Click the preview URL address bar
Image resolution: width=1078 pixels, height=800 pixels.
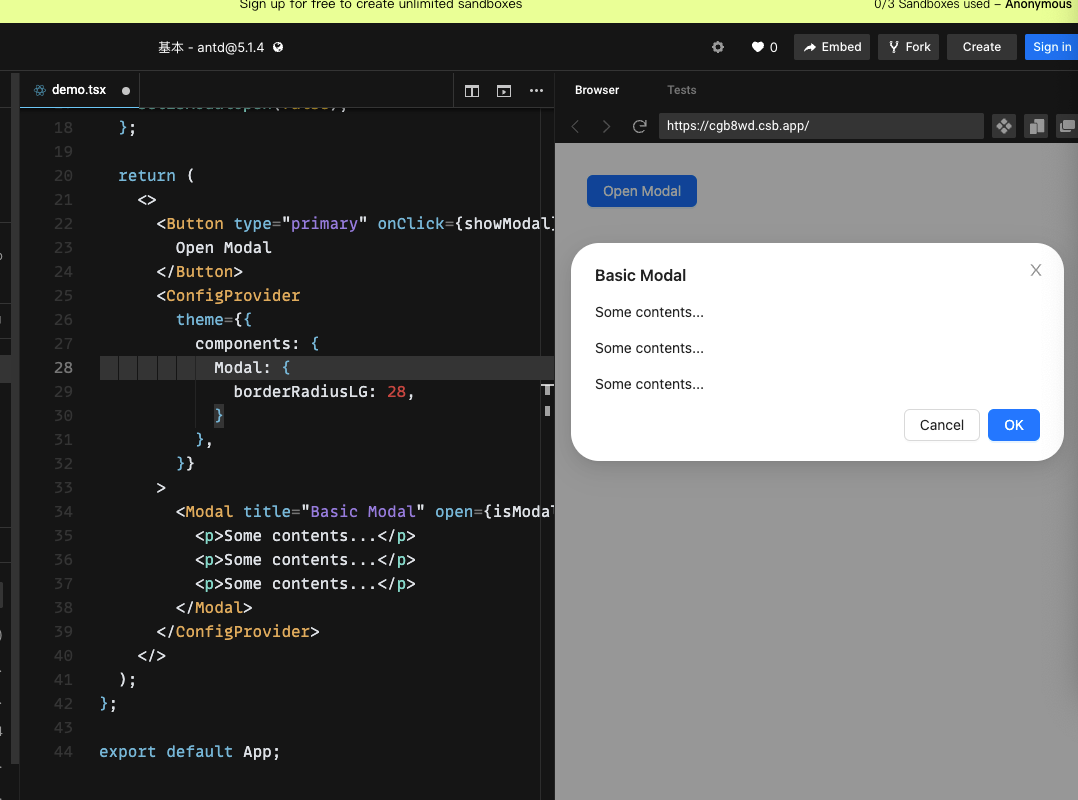tap(820, 126)
